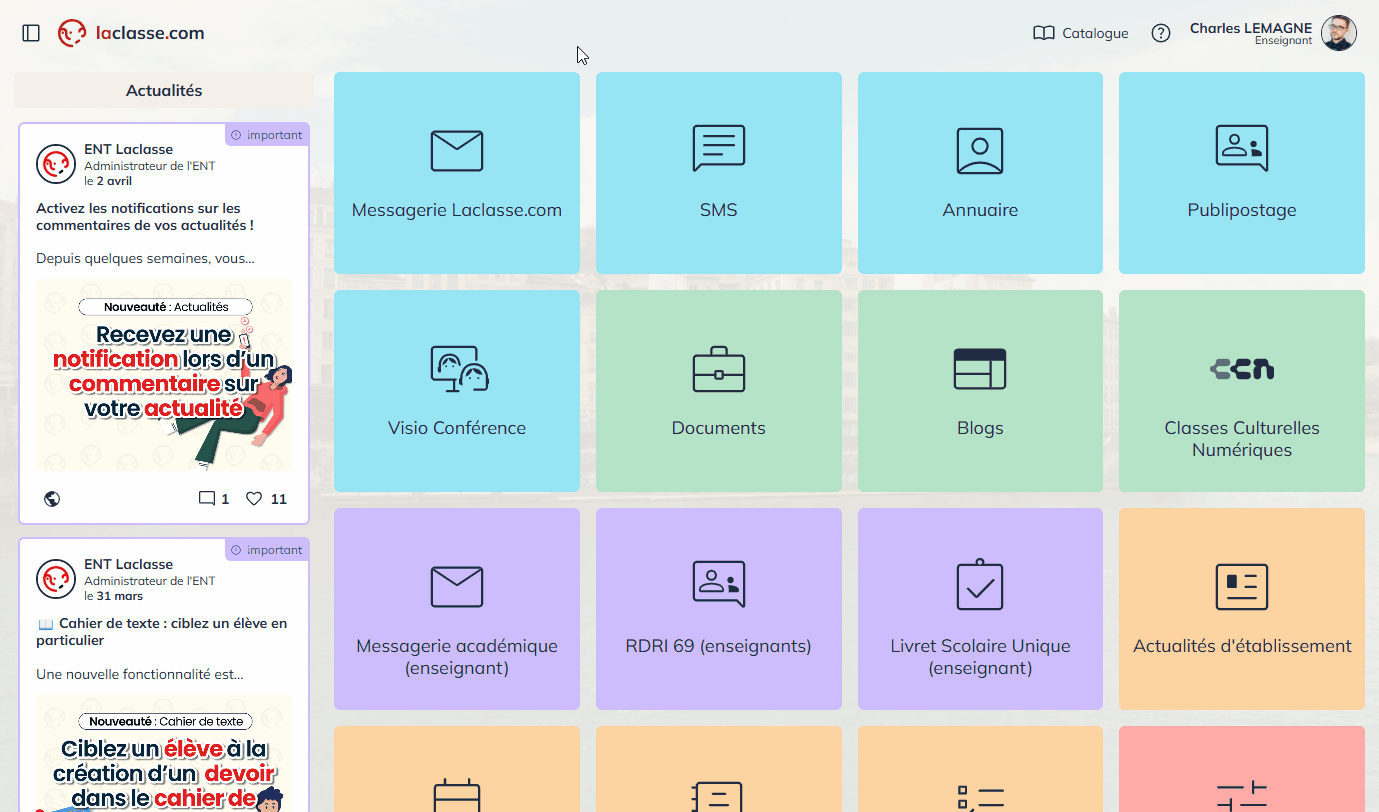Open the Messagerie Laclasse.com envelope icon
The height and width of the screenshot is (812, 1379).
click(x=457, y=151)
